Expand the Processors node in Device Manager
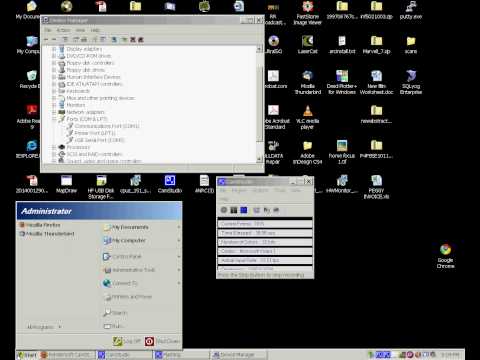The width and height of the screenshot is (480, 360). (54, 147)
